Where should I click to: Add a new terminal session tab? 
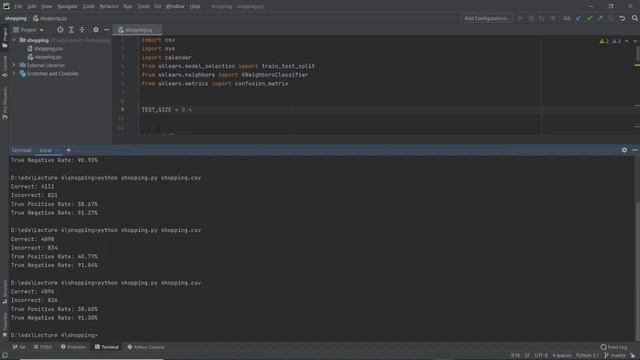(68, 150)
